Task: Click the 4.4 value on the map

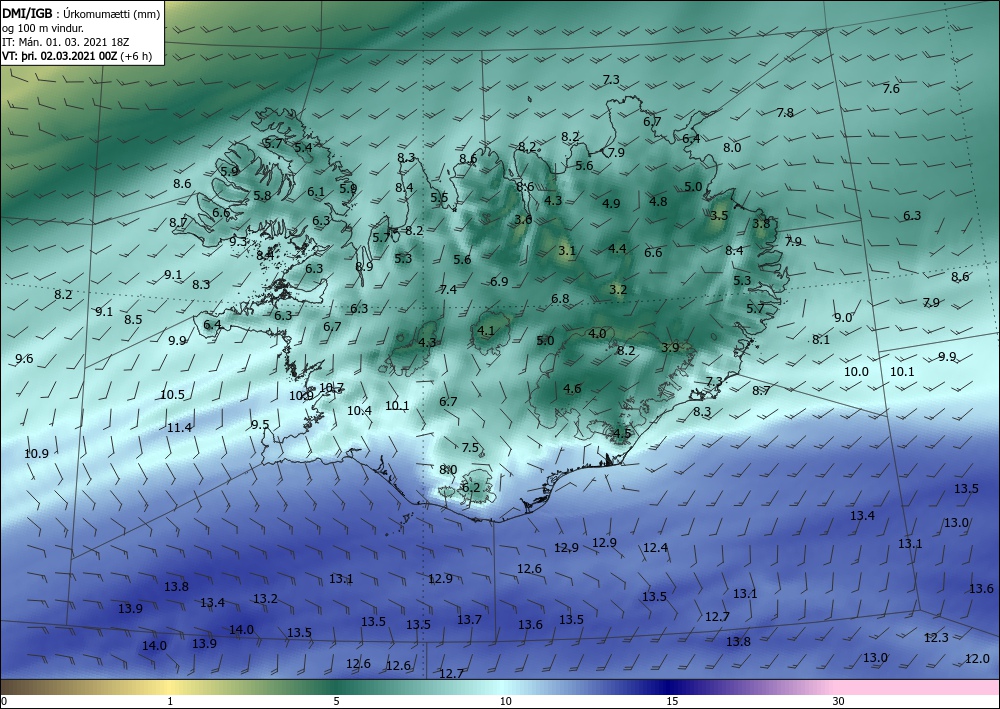Action: 617,249
